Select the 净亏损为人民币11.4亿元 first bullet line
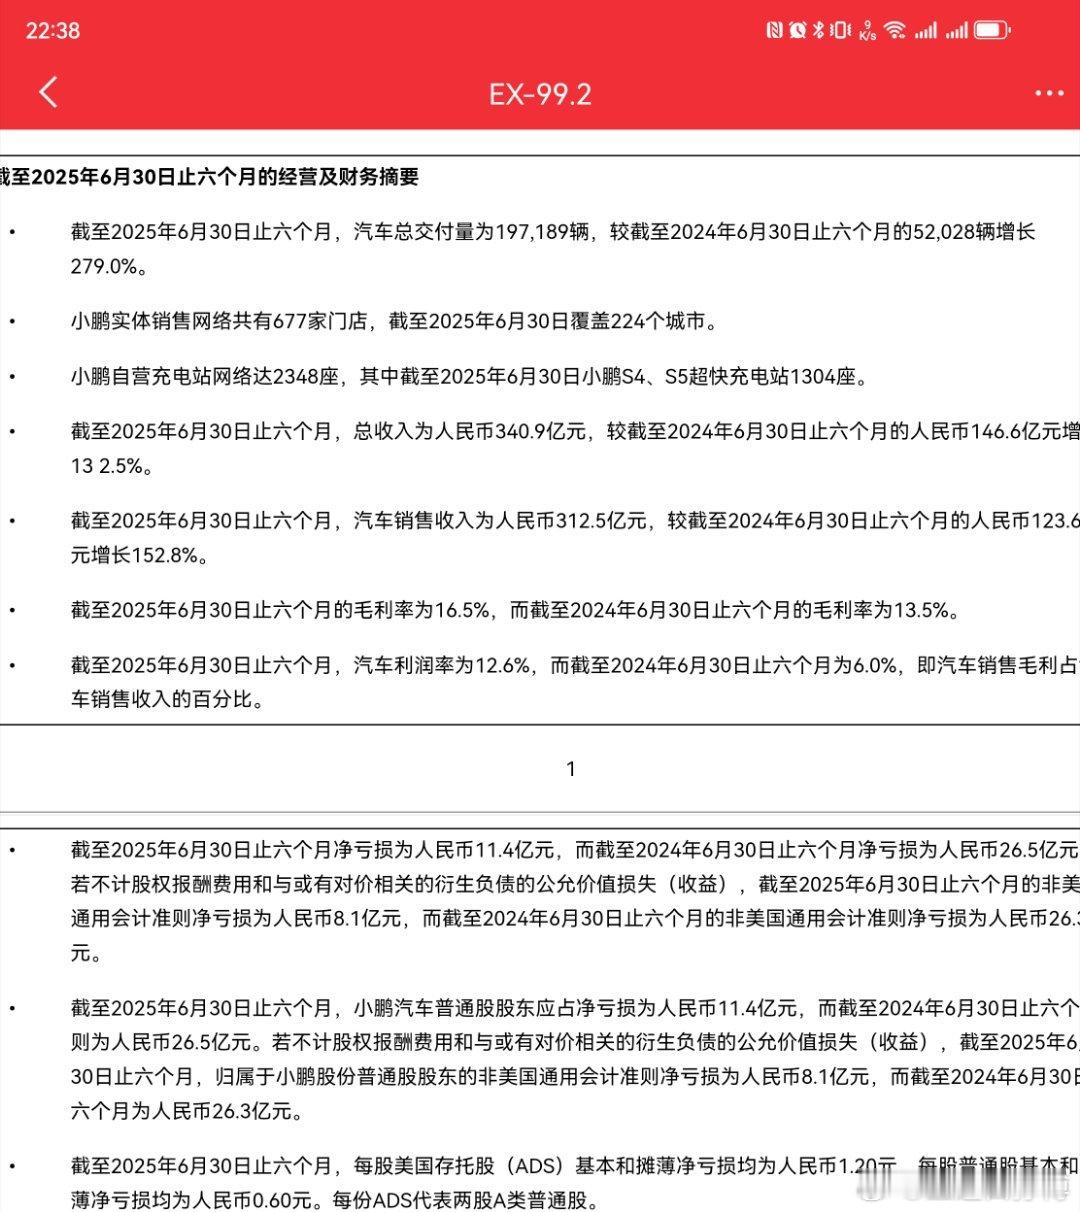The image size is (1080, 1212). tap(575, 850)
